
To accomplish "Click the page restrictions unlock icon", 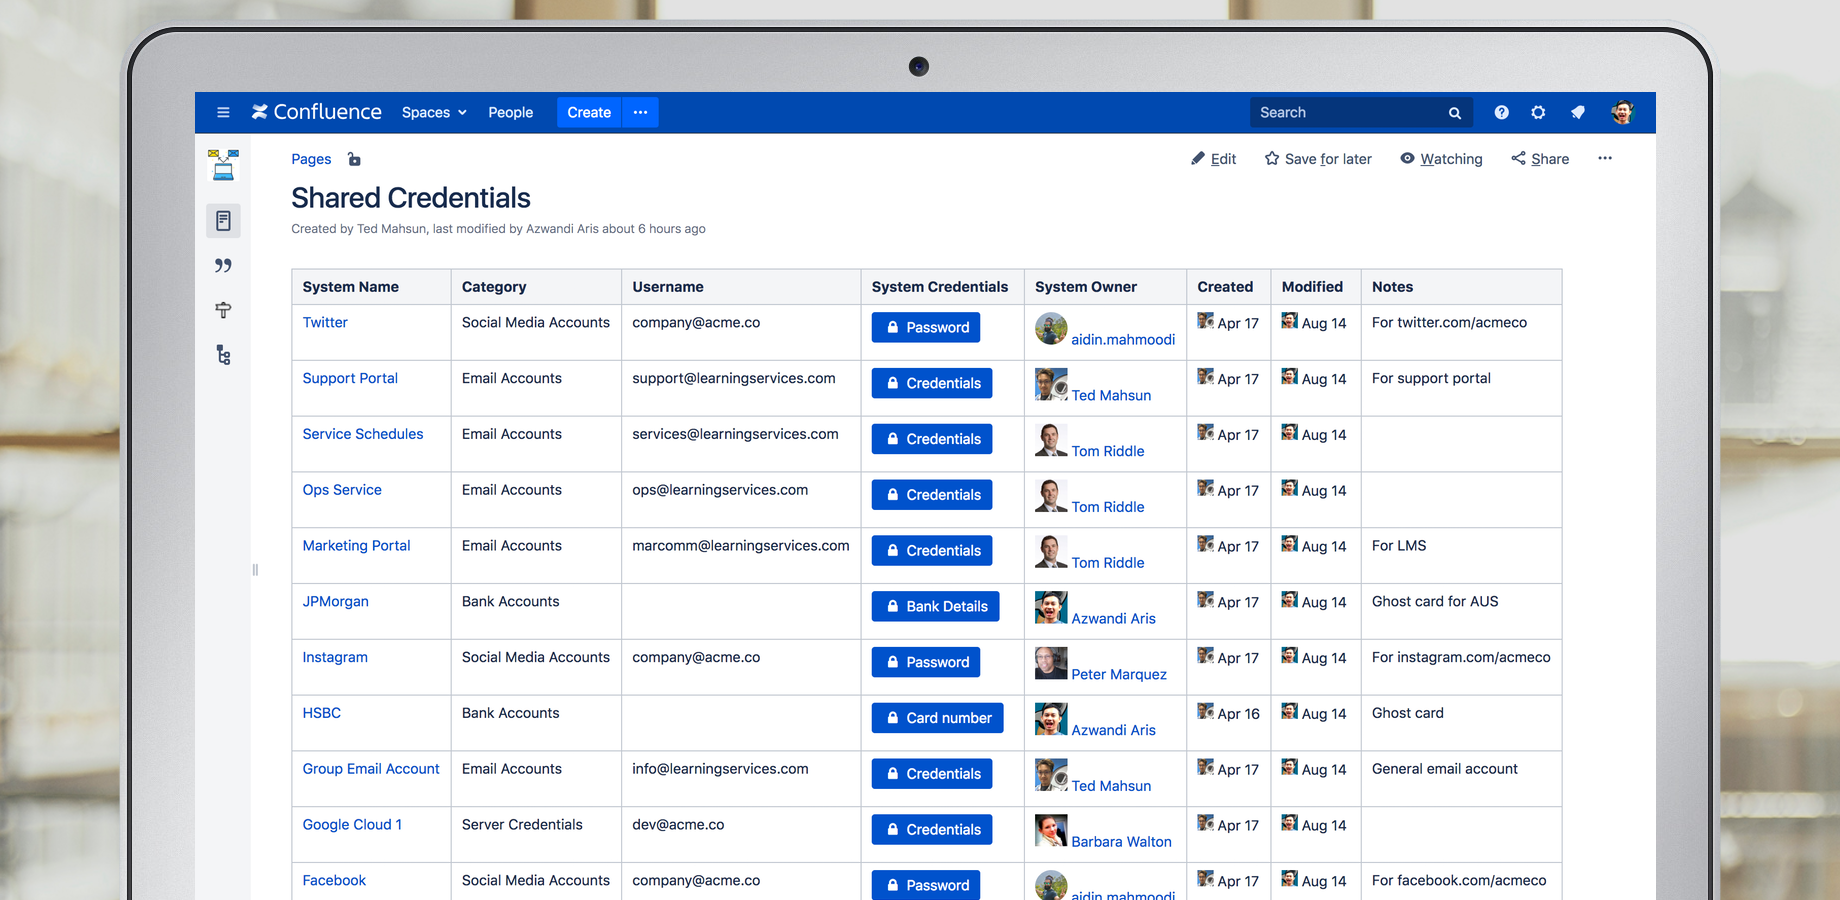I will click(x=354, y=159).
